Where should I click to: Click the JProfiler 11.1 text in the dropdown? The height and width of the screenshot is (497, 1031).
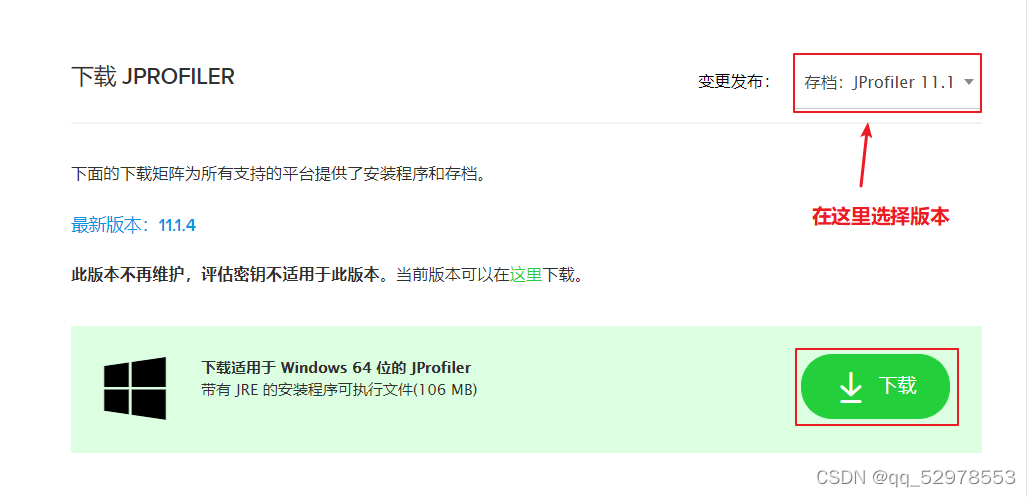click(x=903, y=83)
